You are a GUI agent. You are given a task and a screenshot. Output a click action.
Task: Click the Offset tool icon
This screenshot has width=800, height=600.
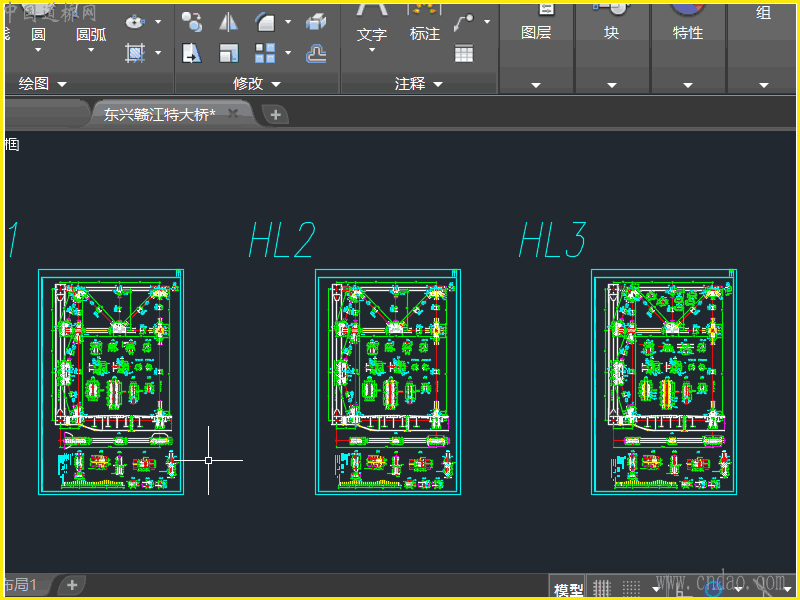316,53
